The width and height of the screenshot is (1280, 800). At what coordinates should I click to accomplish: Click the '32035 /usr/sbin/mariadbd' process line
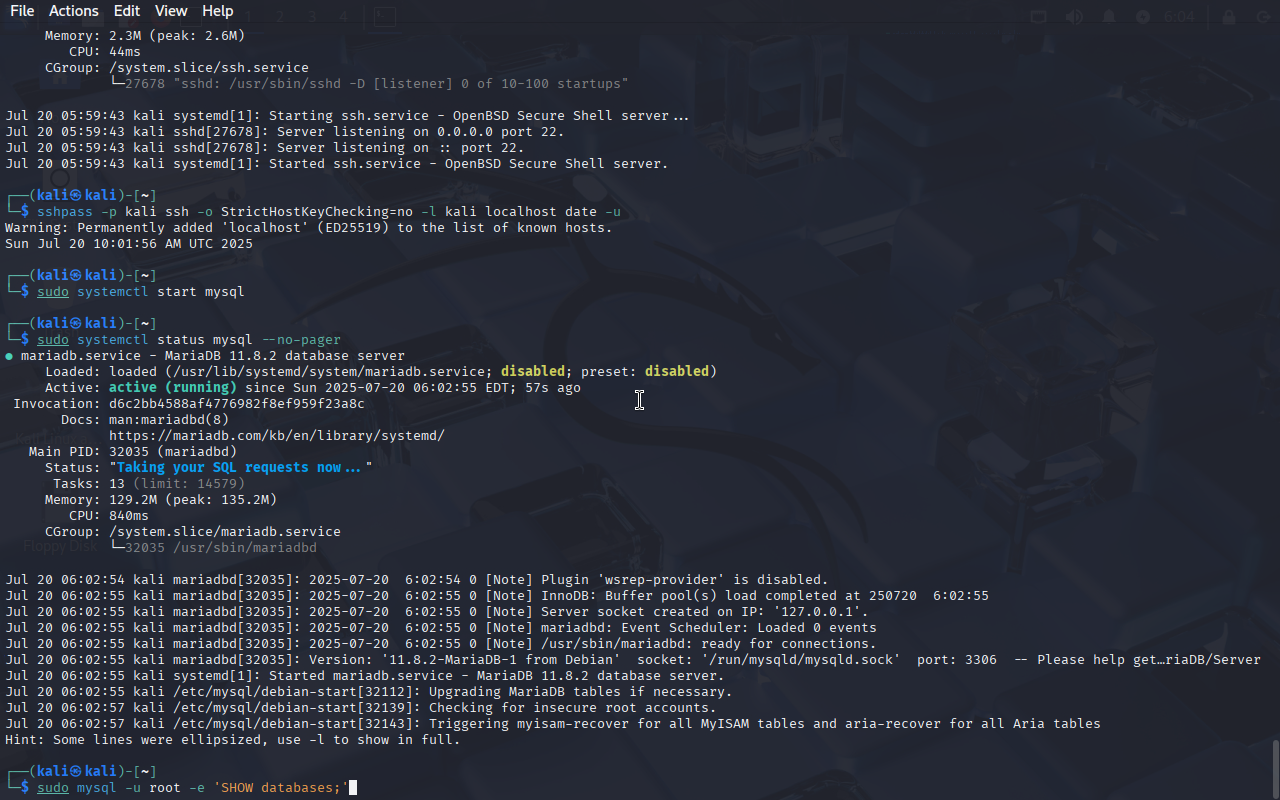coord(213,548)
